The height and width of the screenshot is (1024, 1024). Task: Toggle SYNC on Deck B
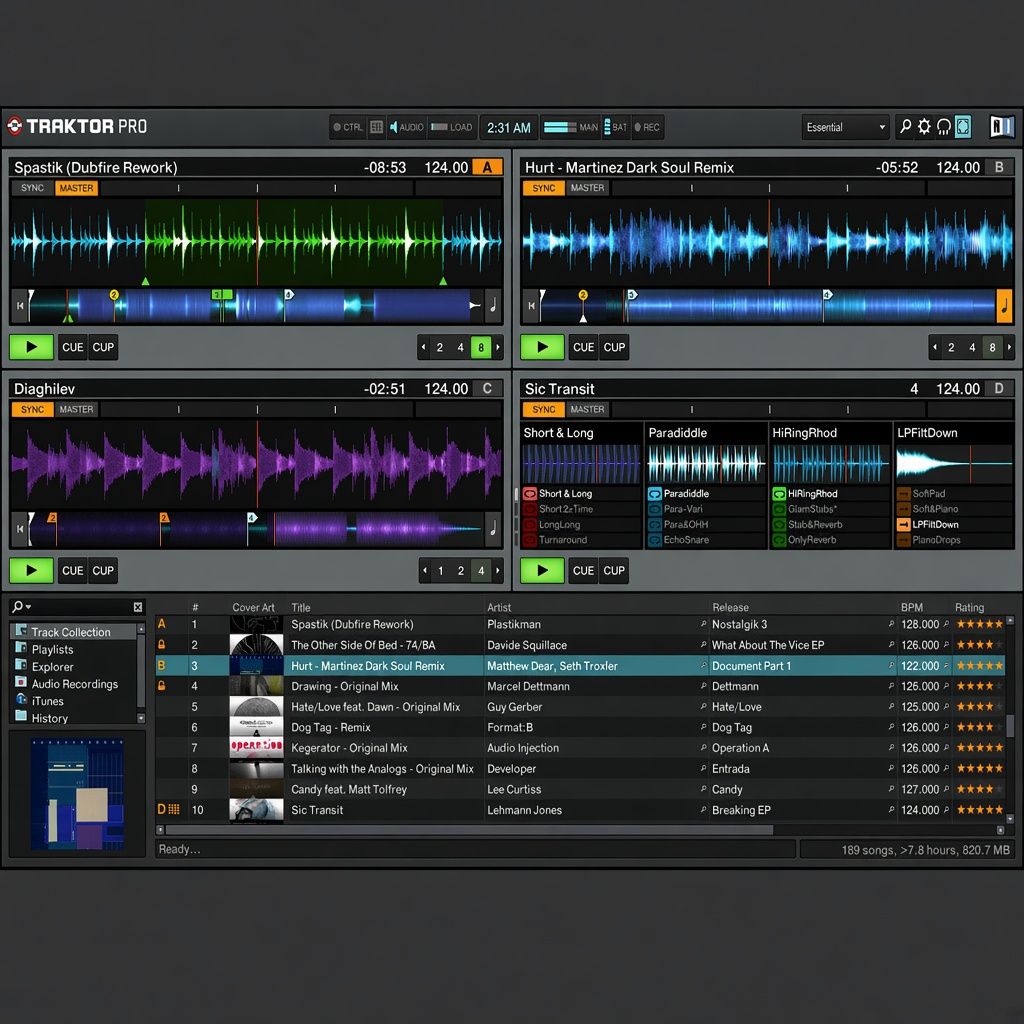click(543, 188)
